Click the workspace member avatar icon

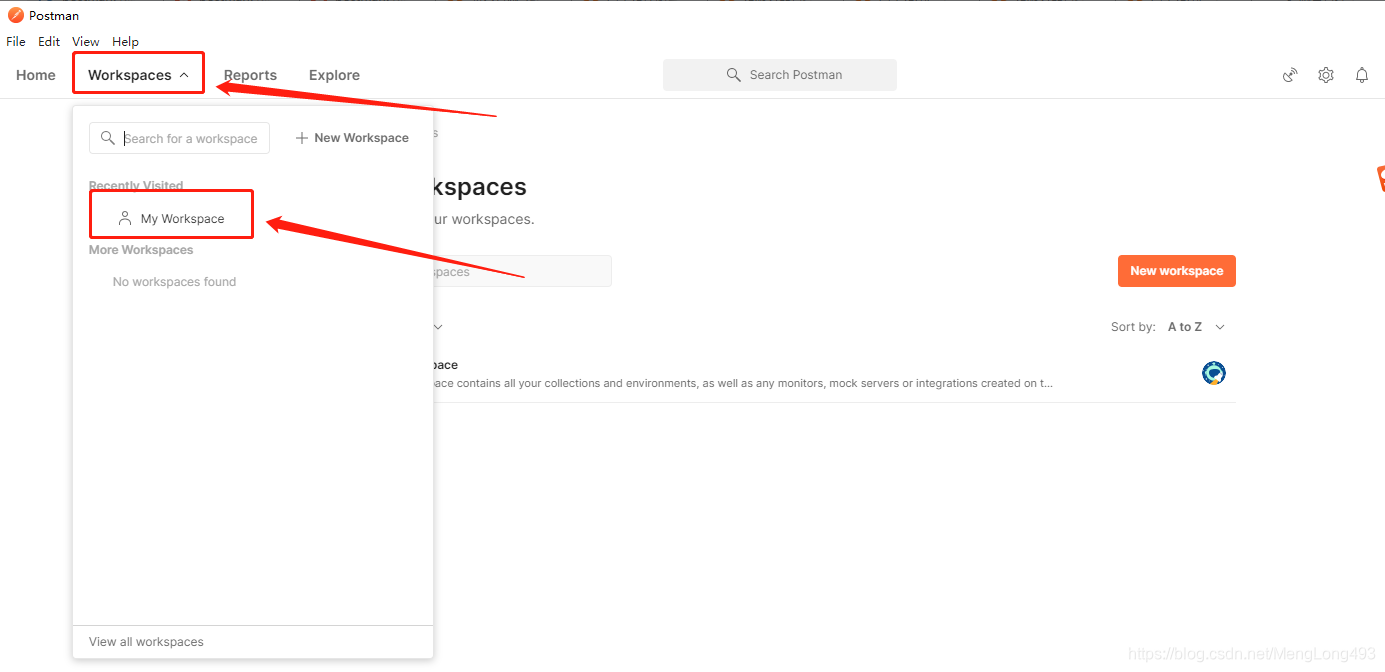click(1214, 373)
